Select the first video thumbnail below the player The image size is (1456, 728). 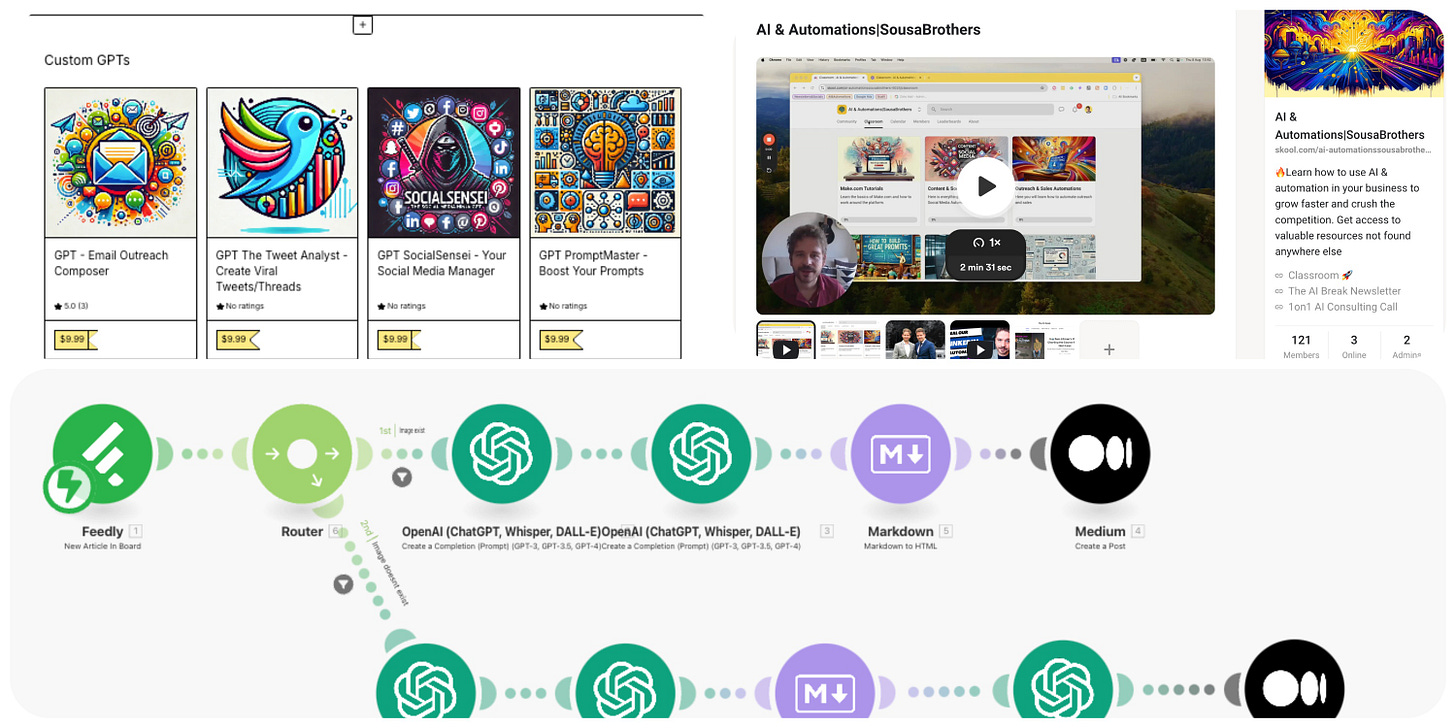click(x=786, y=340)
